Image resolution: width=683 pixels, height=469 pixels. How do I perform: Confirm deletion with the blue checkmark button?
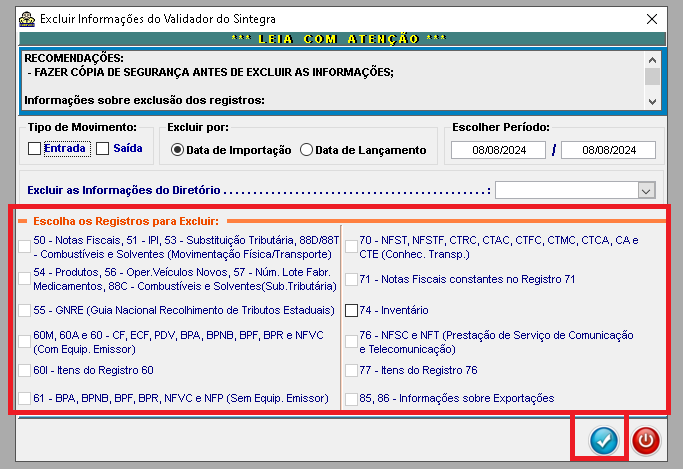603,440
